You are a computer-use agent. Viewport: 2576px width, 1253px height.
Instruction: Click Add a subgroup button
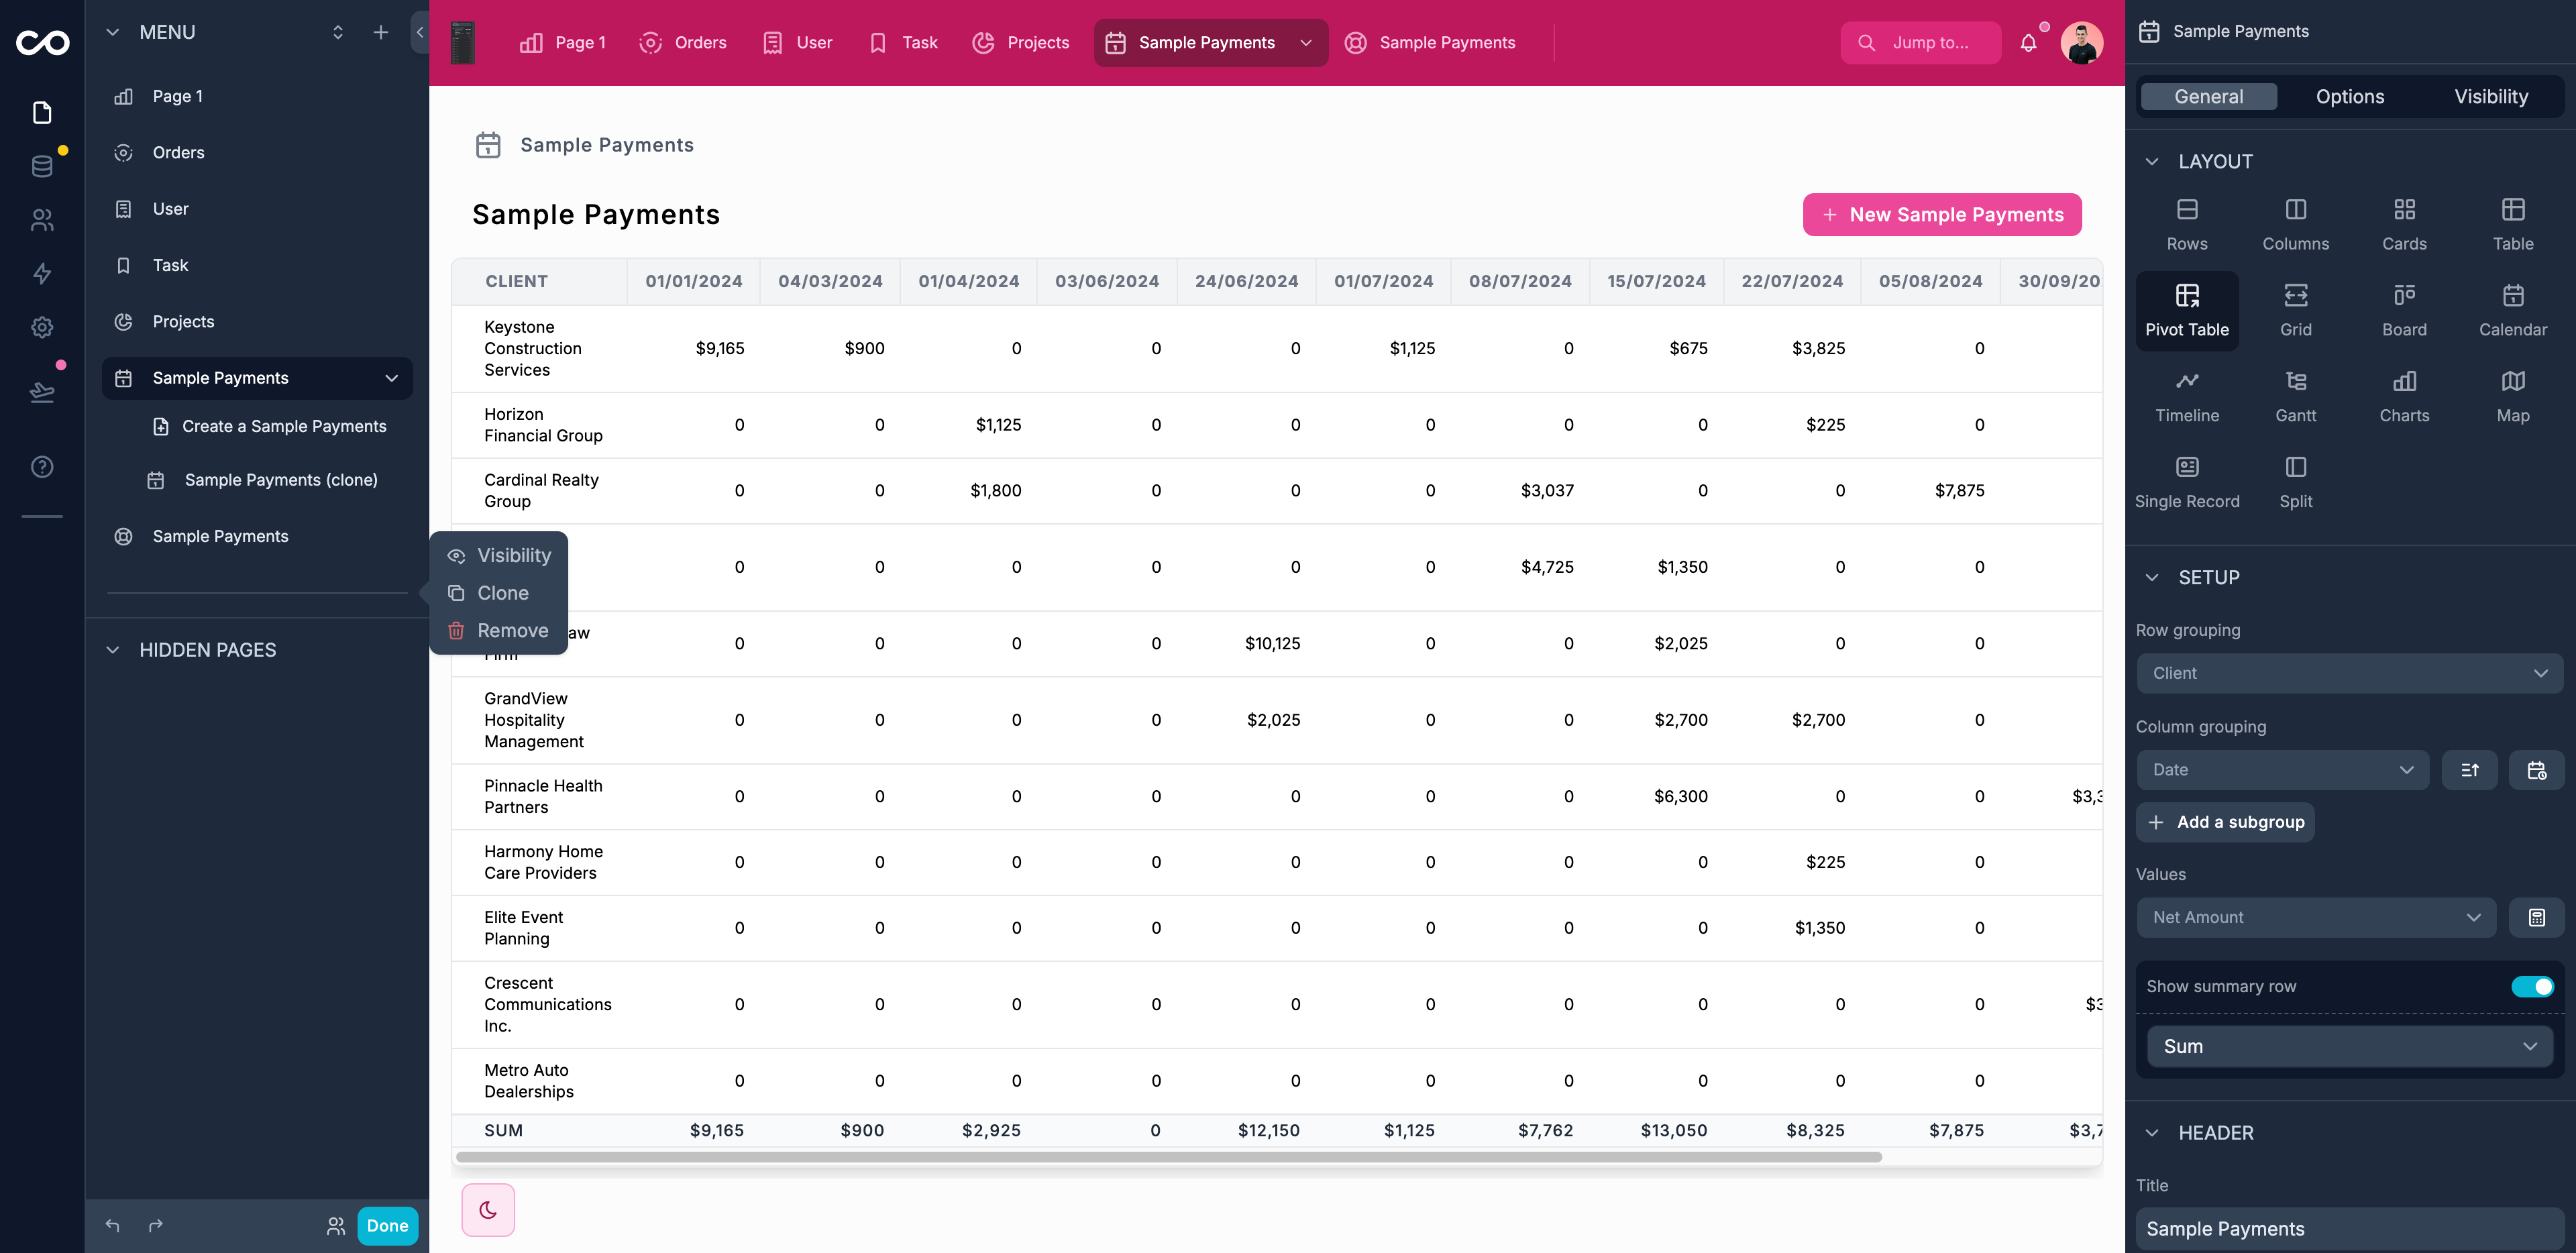coord(2225,822)
